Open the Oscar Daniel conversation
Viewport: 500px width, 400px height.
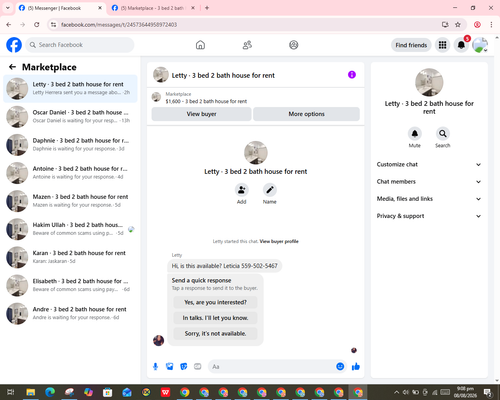[x=70, y=117]
